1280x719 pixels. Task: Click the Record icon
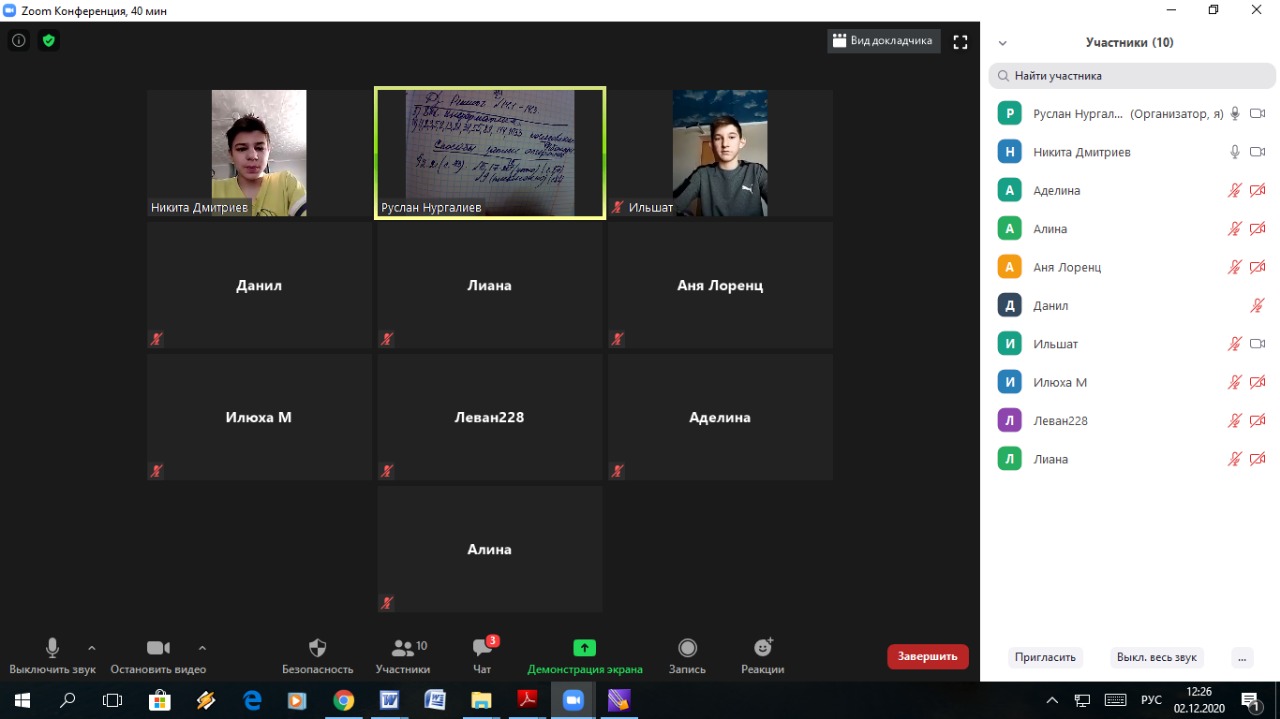pyautogui.click(x=687, y=649)
